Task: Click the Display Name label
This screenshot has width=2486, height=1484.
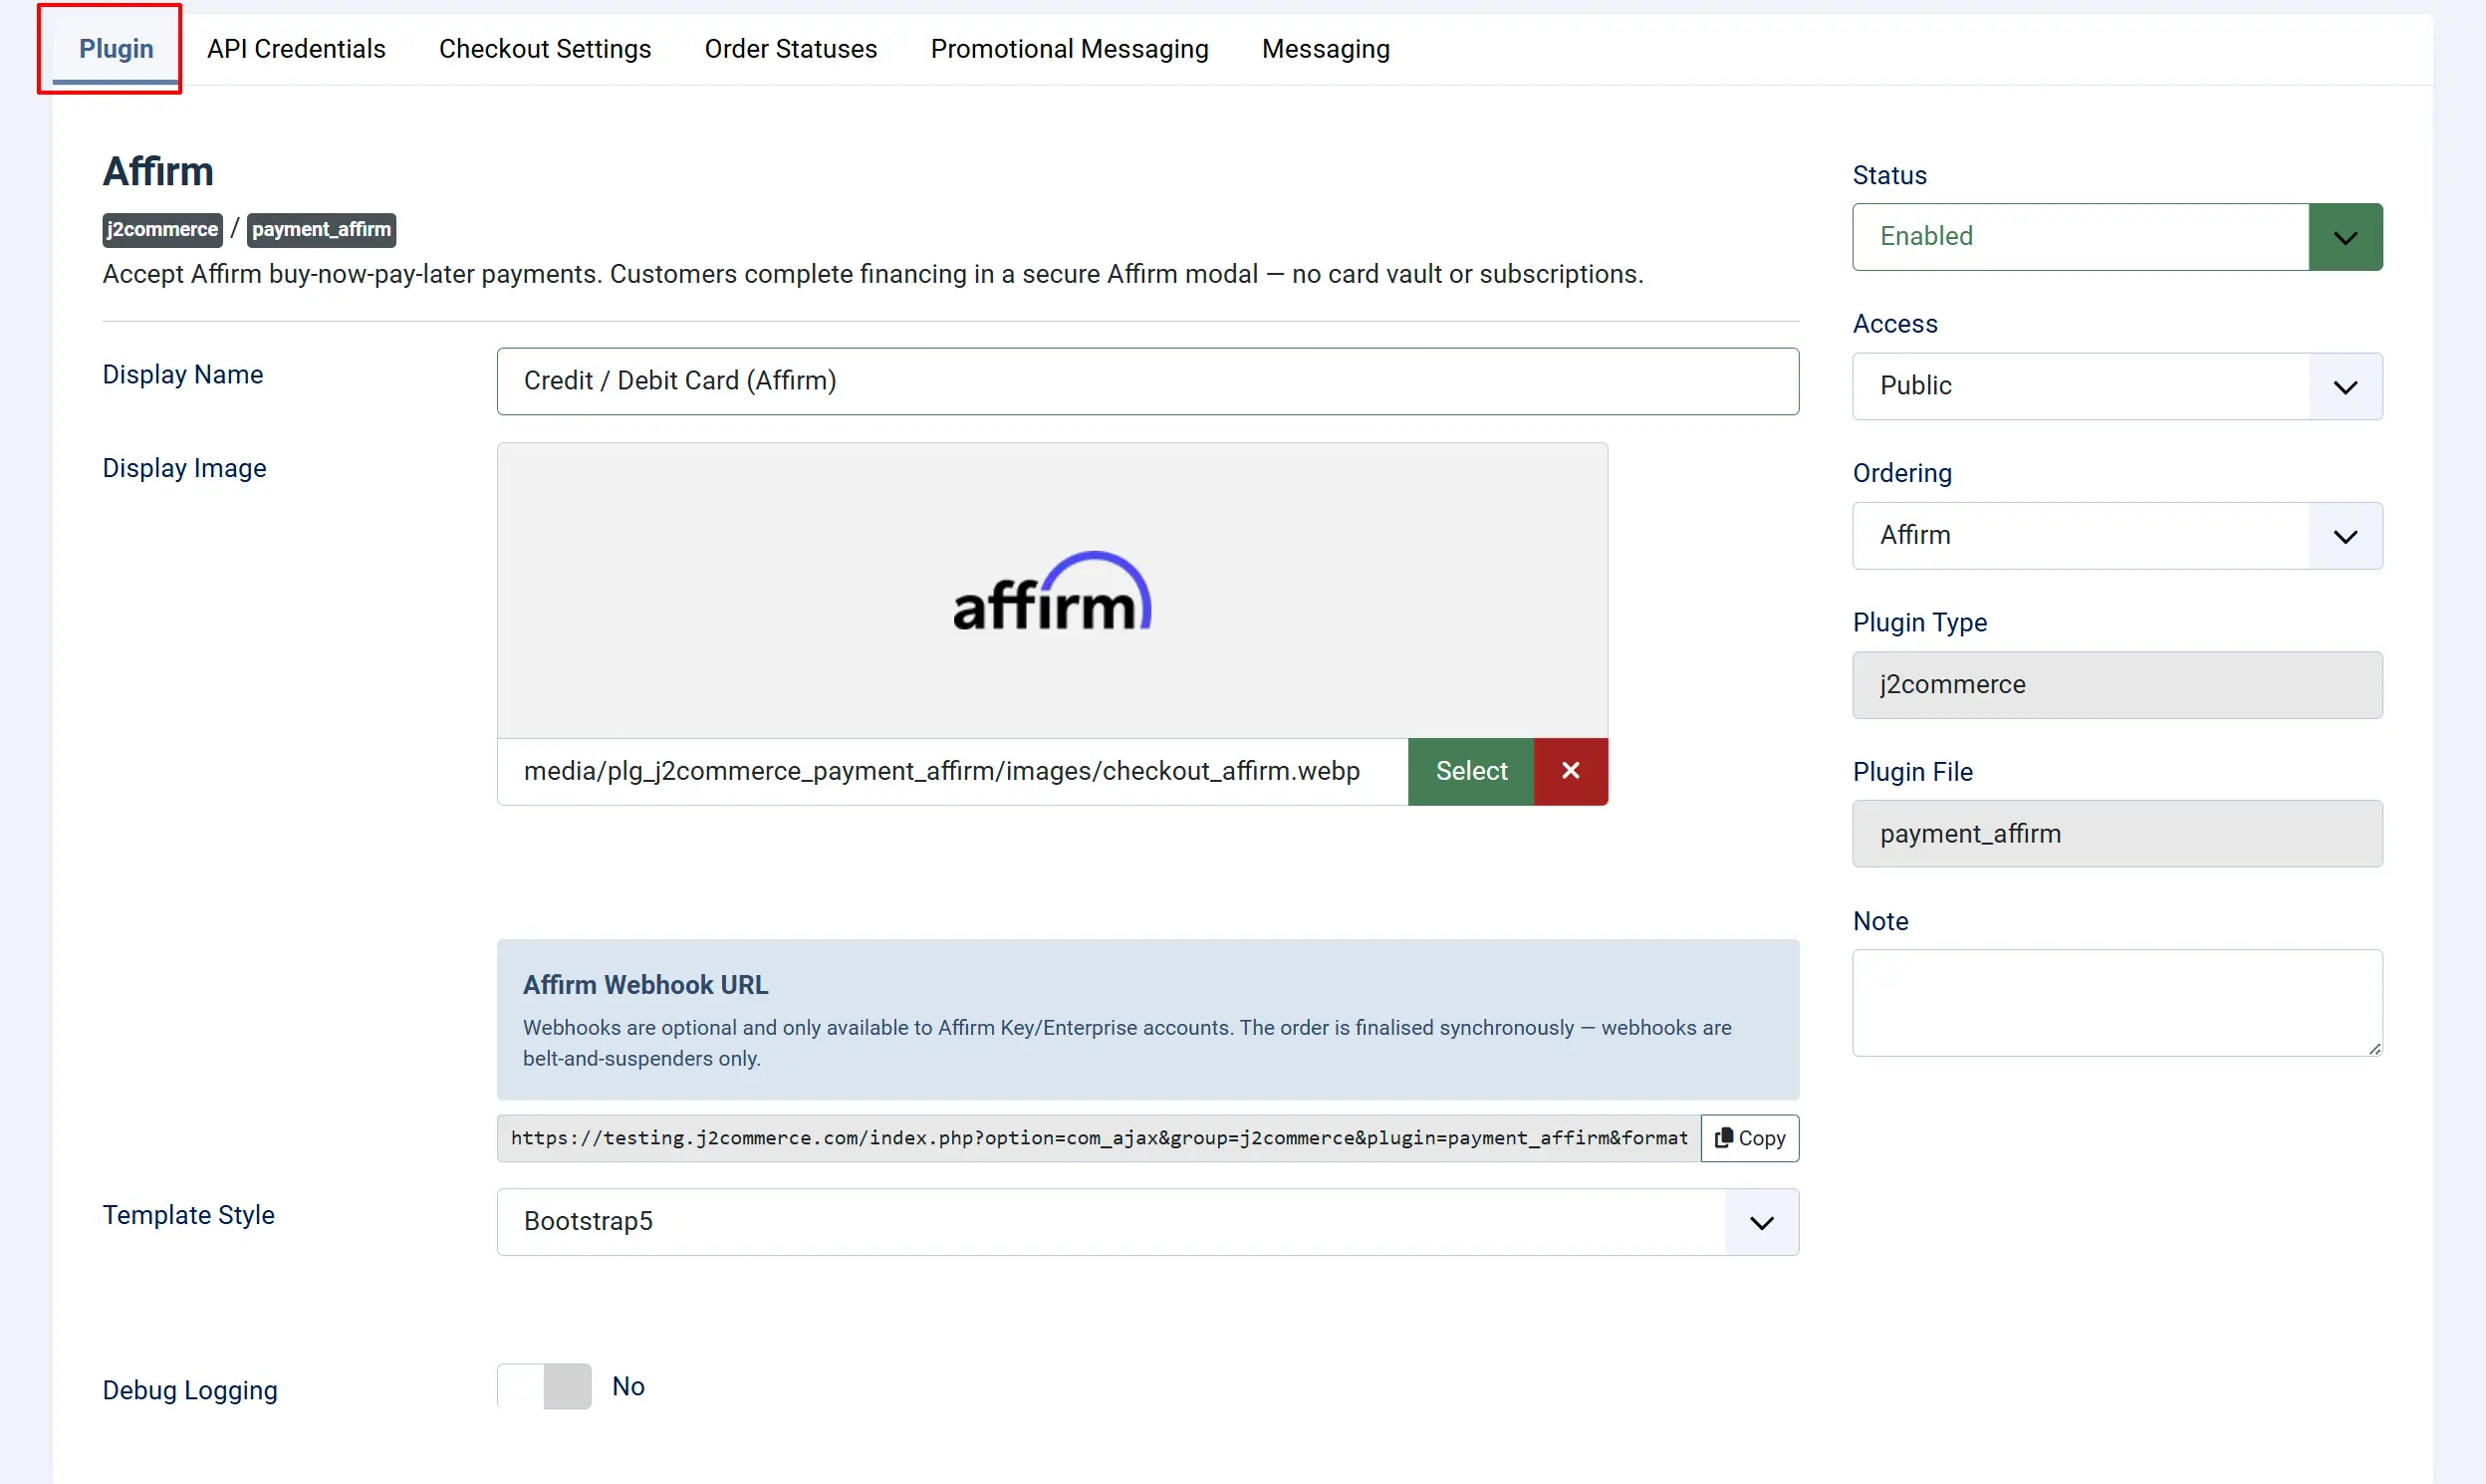Action: (x=183, y=374)
